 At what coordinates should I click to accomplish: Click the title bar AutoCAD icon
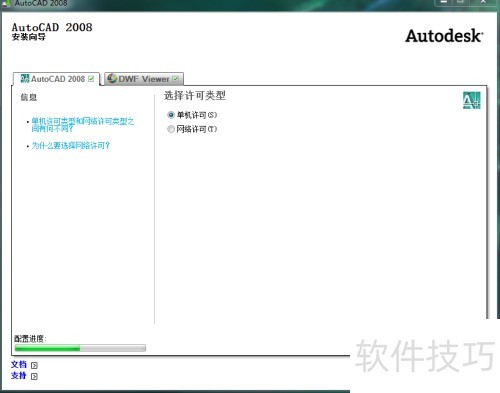pos(6,3)
